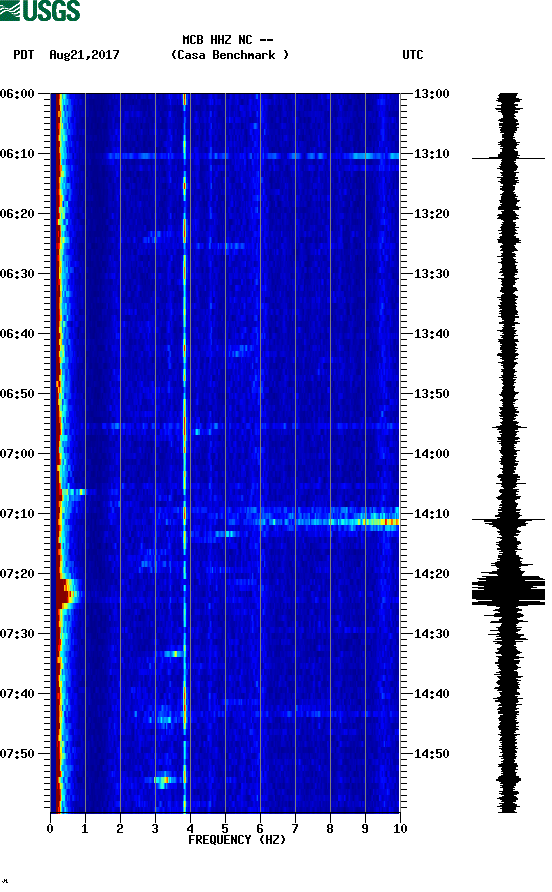The width and height of the screenshot is (552, 892).
Task: Click the 07:50 PDT time label
Action: point(17,754)
